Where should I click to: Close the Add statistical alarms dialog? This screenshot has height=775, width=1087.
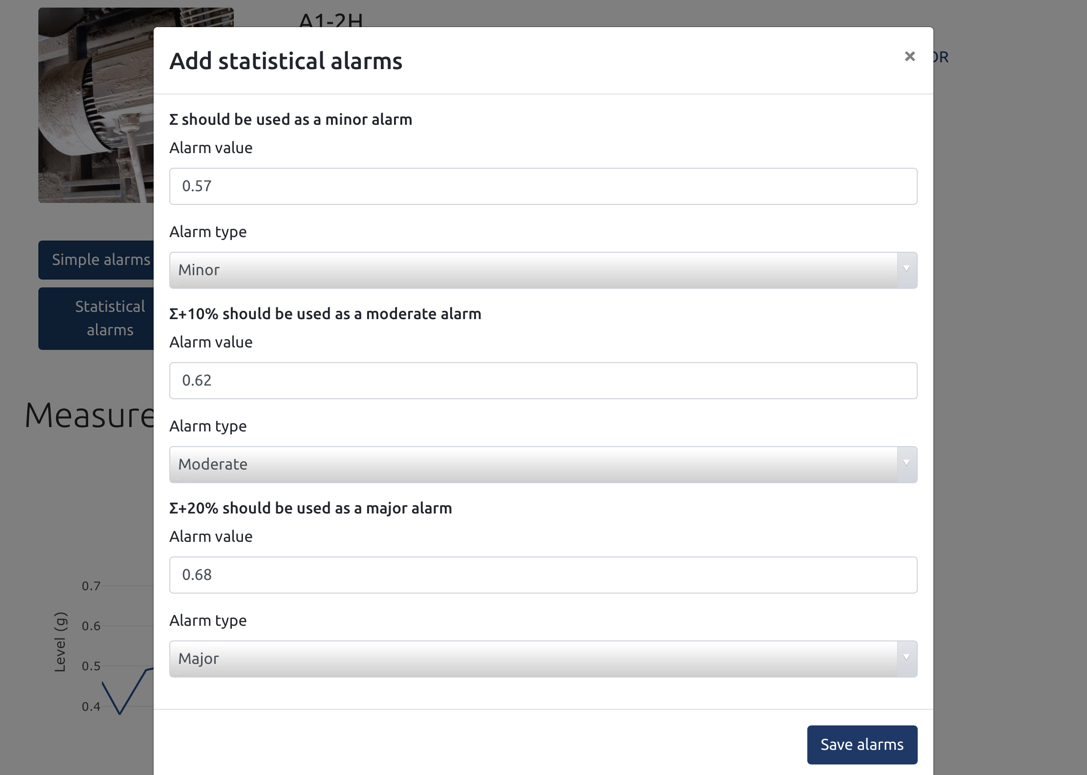pyautogui.click(x=909, y=56)
